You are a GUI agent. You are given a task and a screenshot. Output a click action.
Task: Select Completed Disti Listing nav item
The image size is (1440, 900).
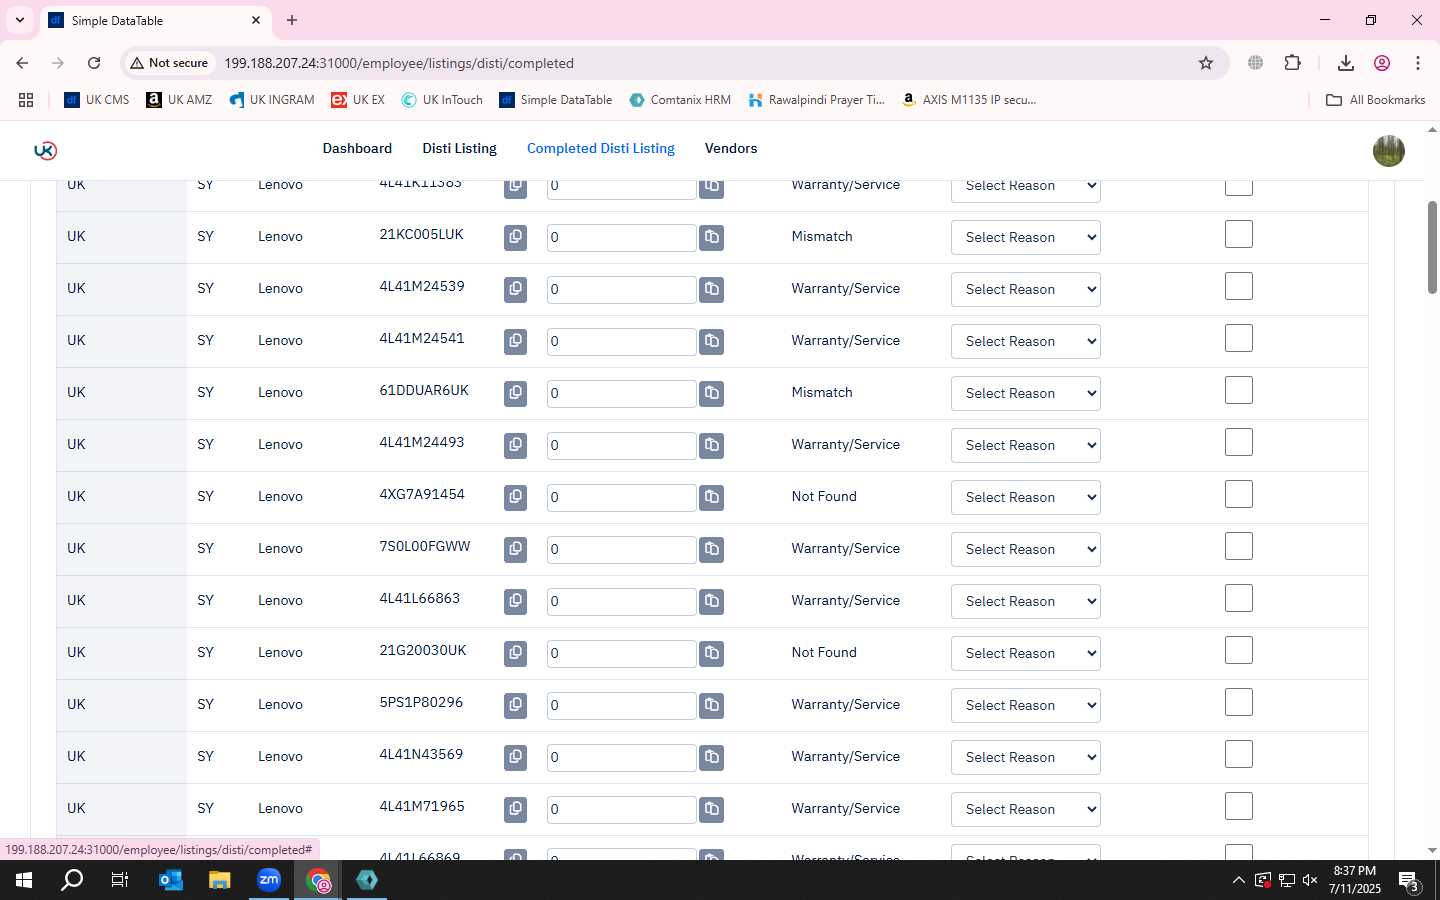(x=601, y=148)
